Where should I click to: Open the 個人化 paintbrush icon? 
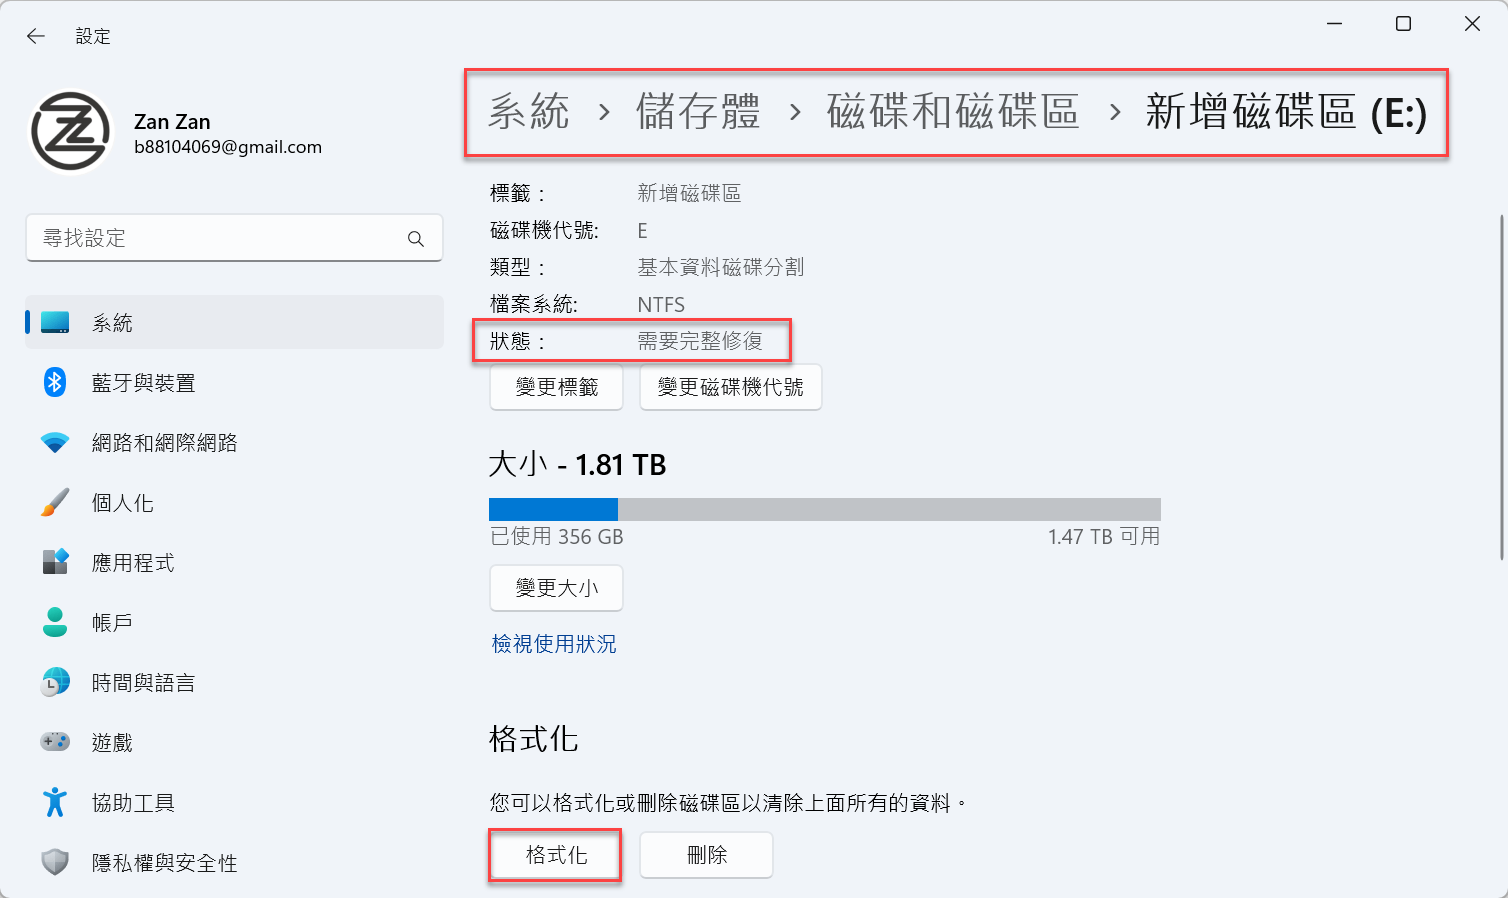click(x=55, y=502)
